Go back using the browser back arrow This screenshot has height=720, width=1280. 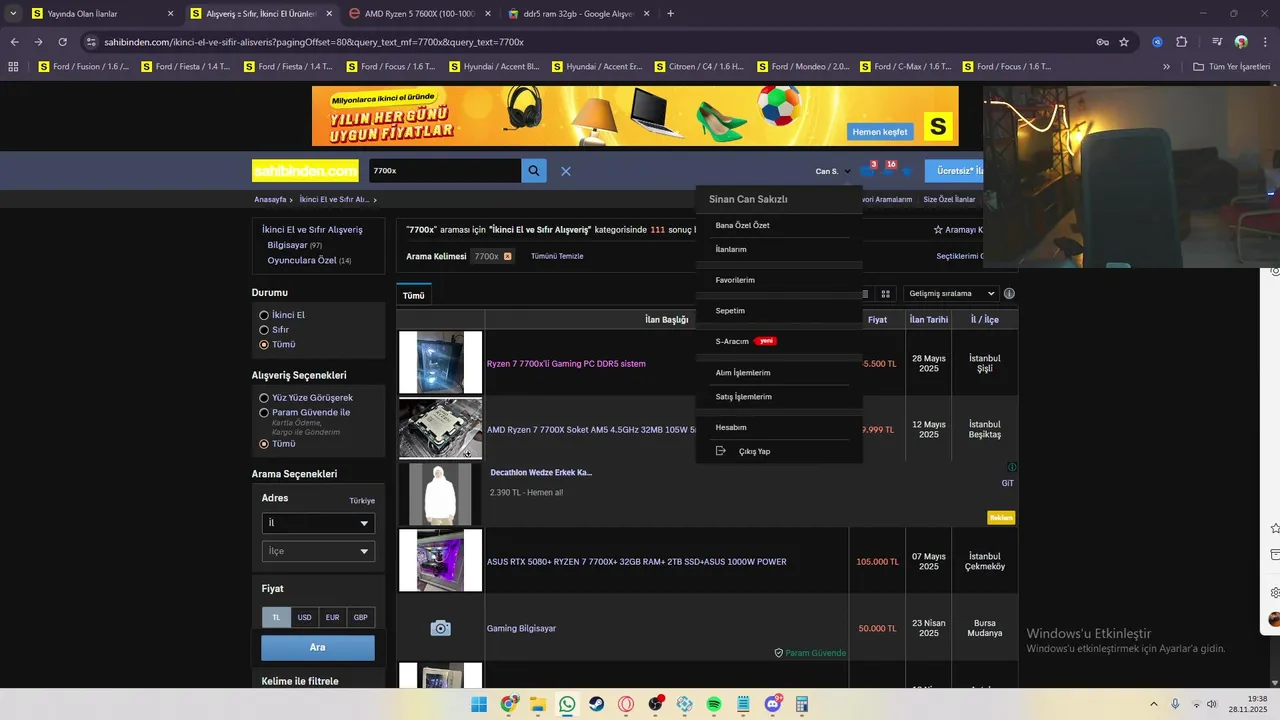pyautogui.click(x=14, y=42)
